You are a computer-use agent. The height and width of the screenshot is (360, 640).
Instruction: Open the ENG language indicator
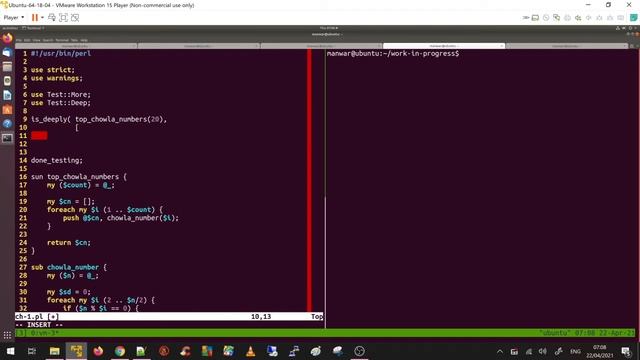[x=575, y=351]
